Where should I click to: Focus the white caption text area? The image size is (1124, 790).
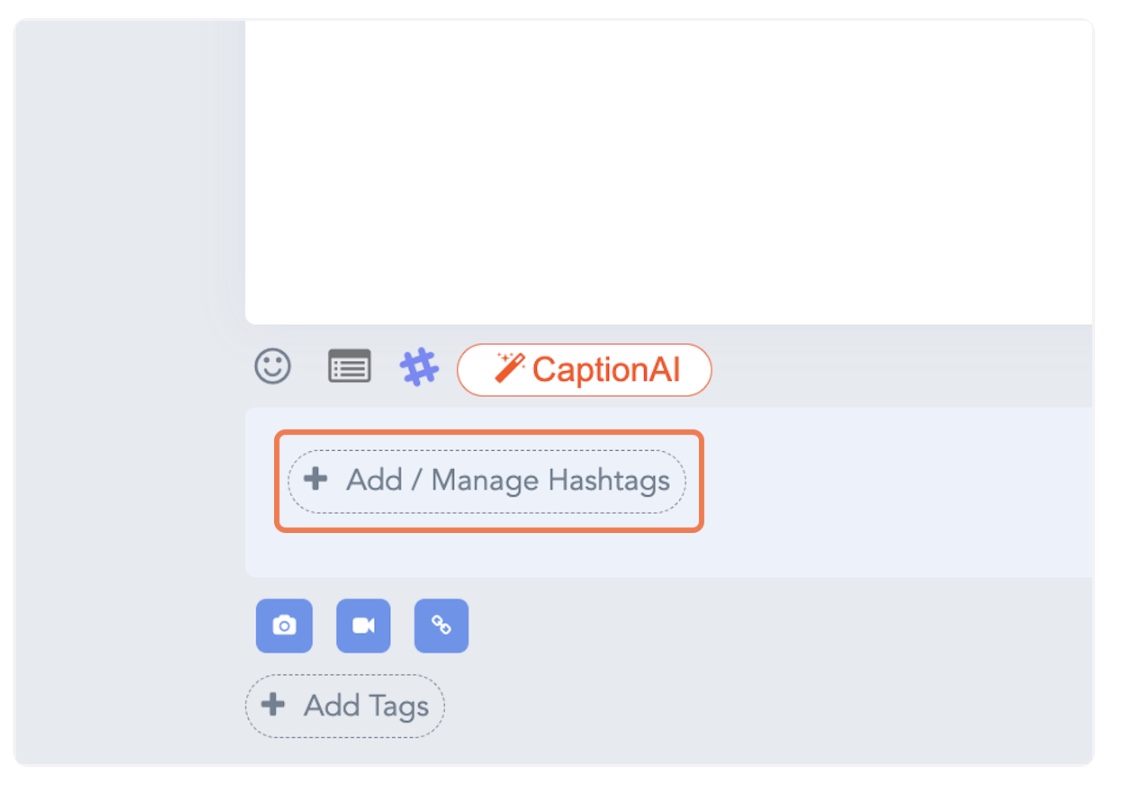coord(669,172)
